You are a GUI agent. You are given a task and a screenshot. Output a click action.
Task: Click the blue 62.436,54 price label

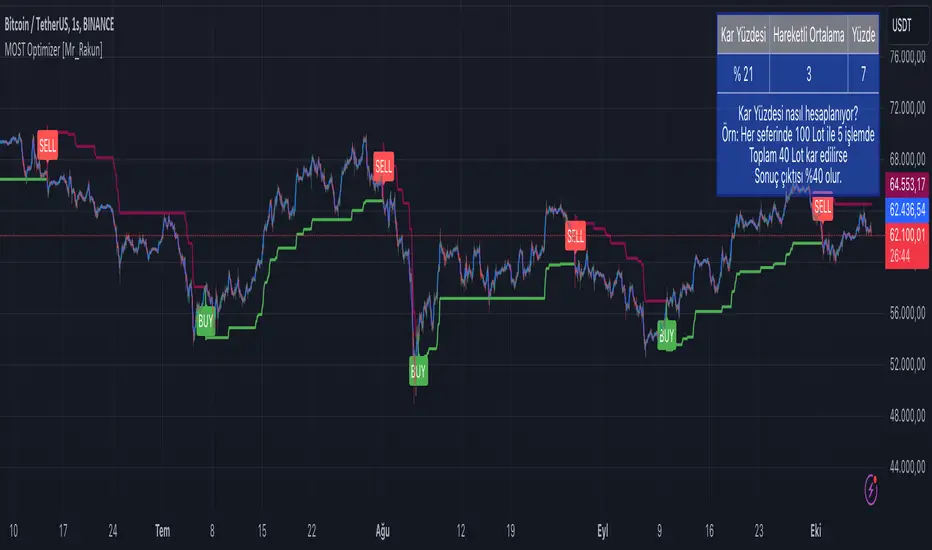908,209
